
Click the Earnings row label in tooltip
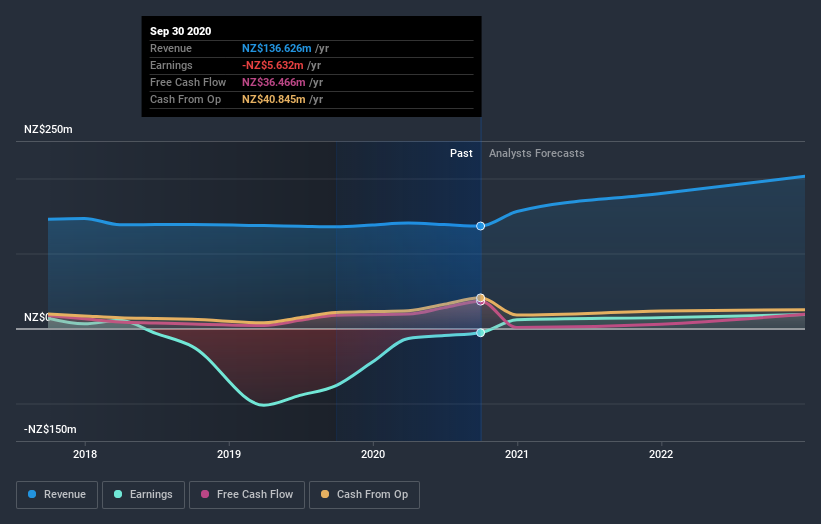coord(171,65)
